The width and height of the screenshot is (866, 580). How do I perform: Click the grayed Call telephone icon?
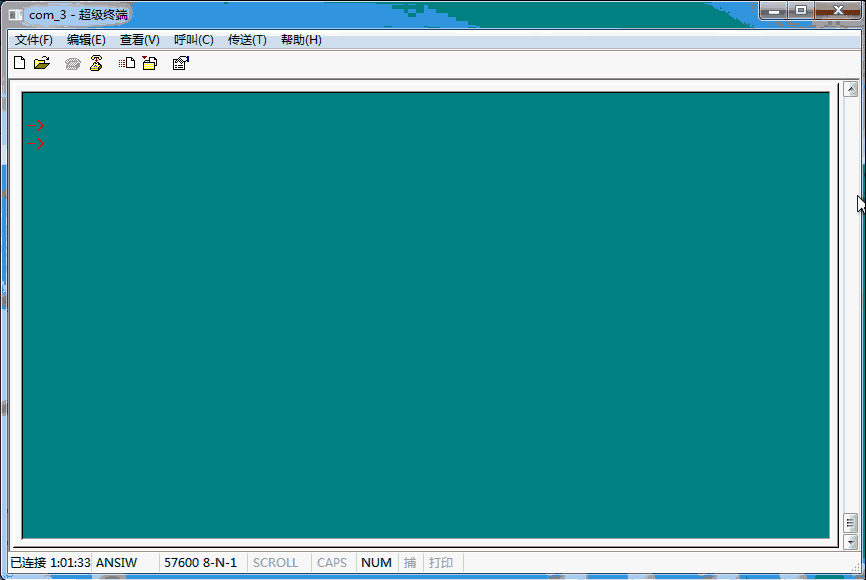[72, 64]
